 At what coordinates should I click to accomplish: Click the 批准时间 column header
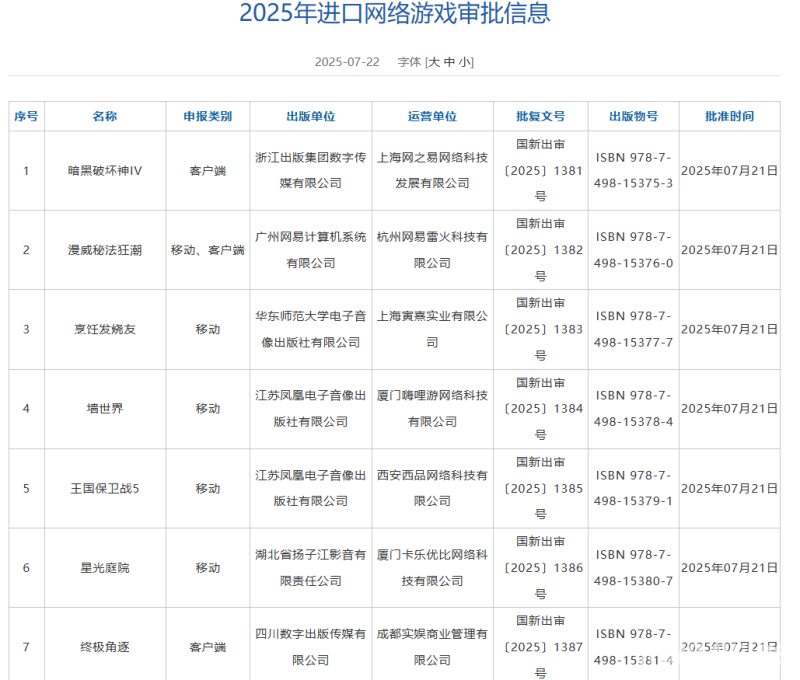(730, 116)
